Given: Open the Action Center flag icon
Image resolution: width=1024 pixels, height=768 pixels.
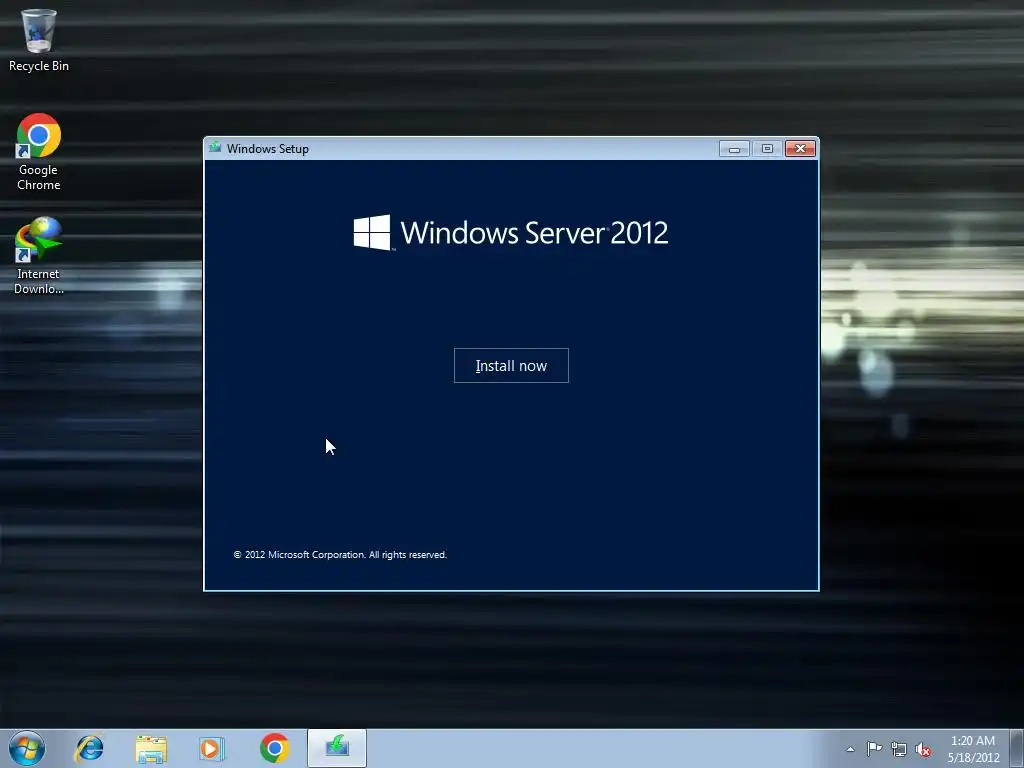Looking at the screenshot, I should (x=874, y=749).
